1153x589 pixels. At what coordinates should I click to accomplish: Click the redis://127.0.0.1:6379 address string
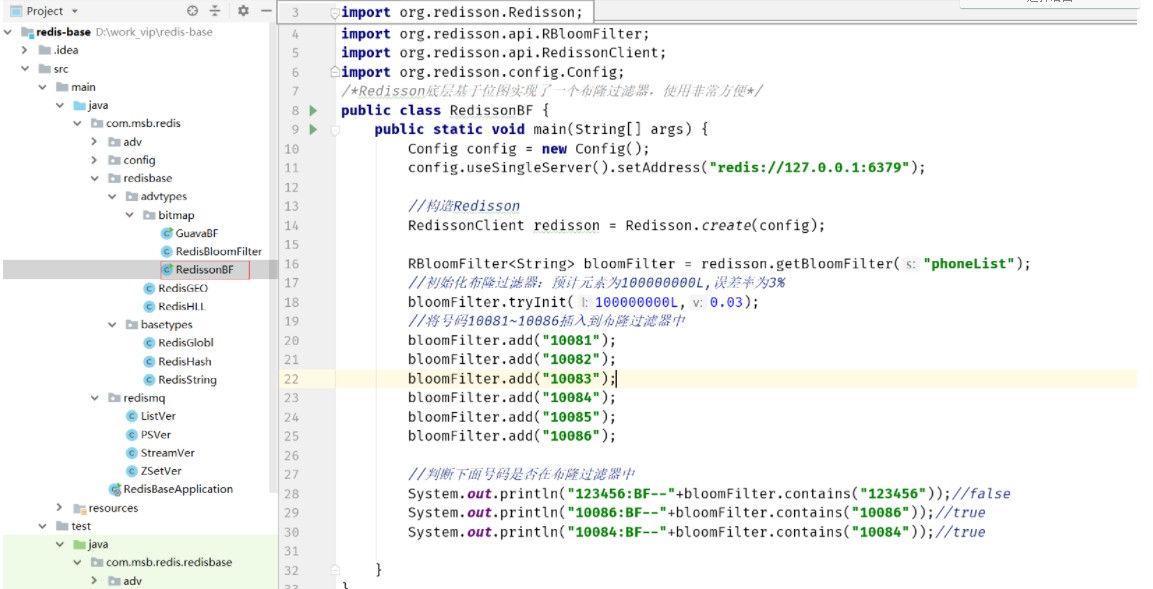(809, 168)
